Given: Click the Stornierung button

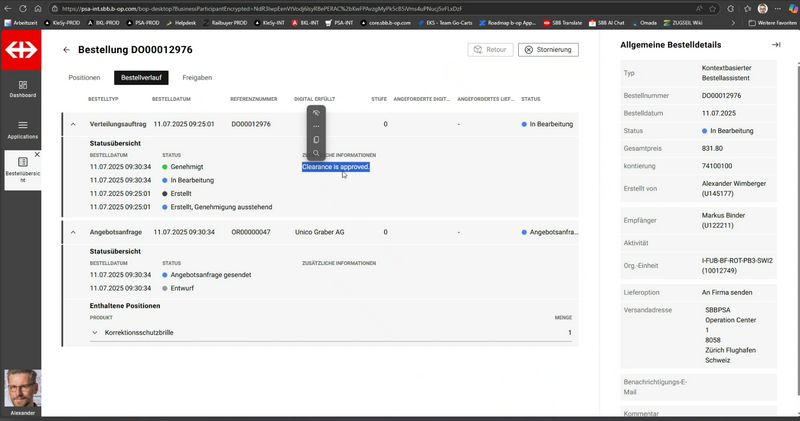Looking at the screenshot, I should (548, 49).
